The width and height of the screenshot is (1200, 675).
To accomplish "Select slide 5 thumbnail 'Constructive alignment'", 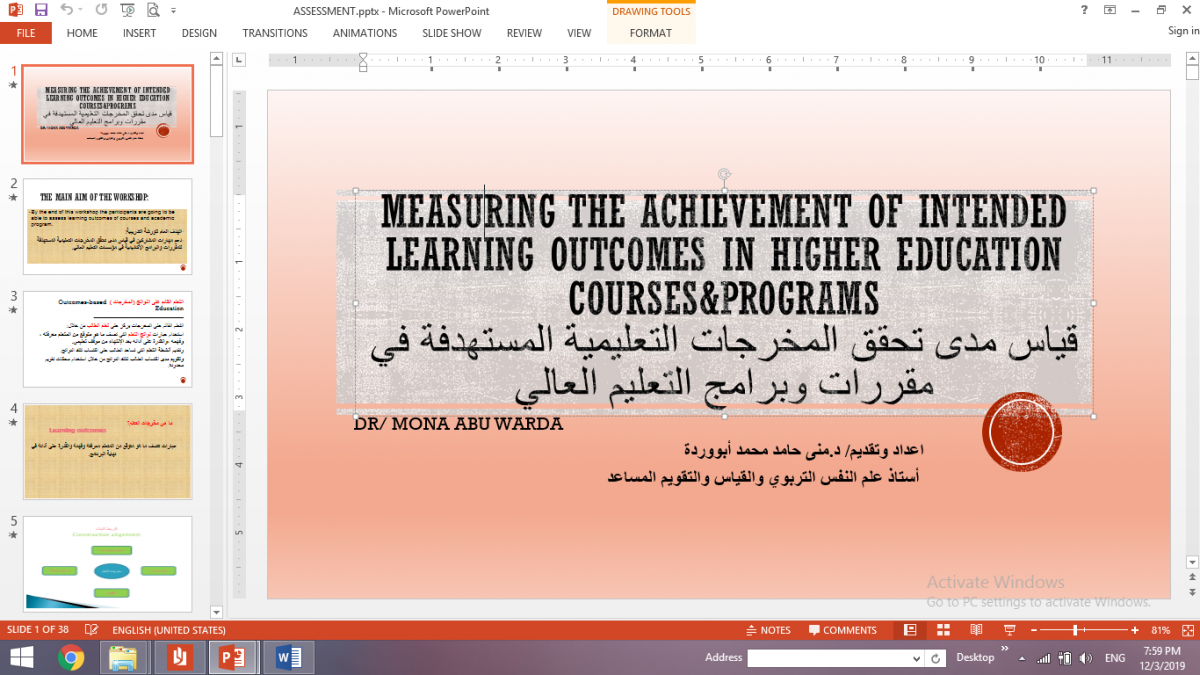I will click(x=108, y=562).
